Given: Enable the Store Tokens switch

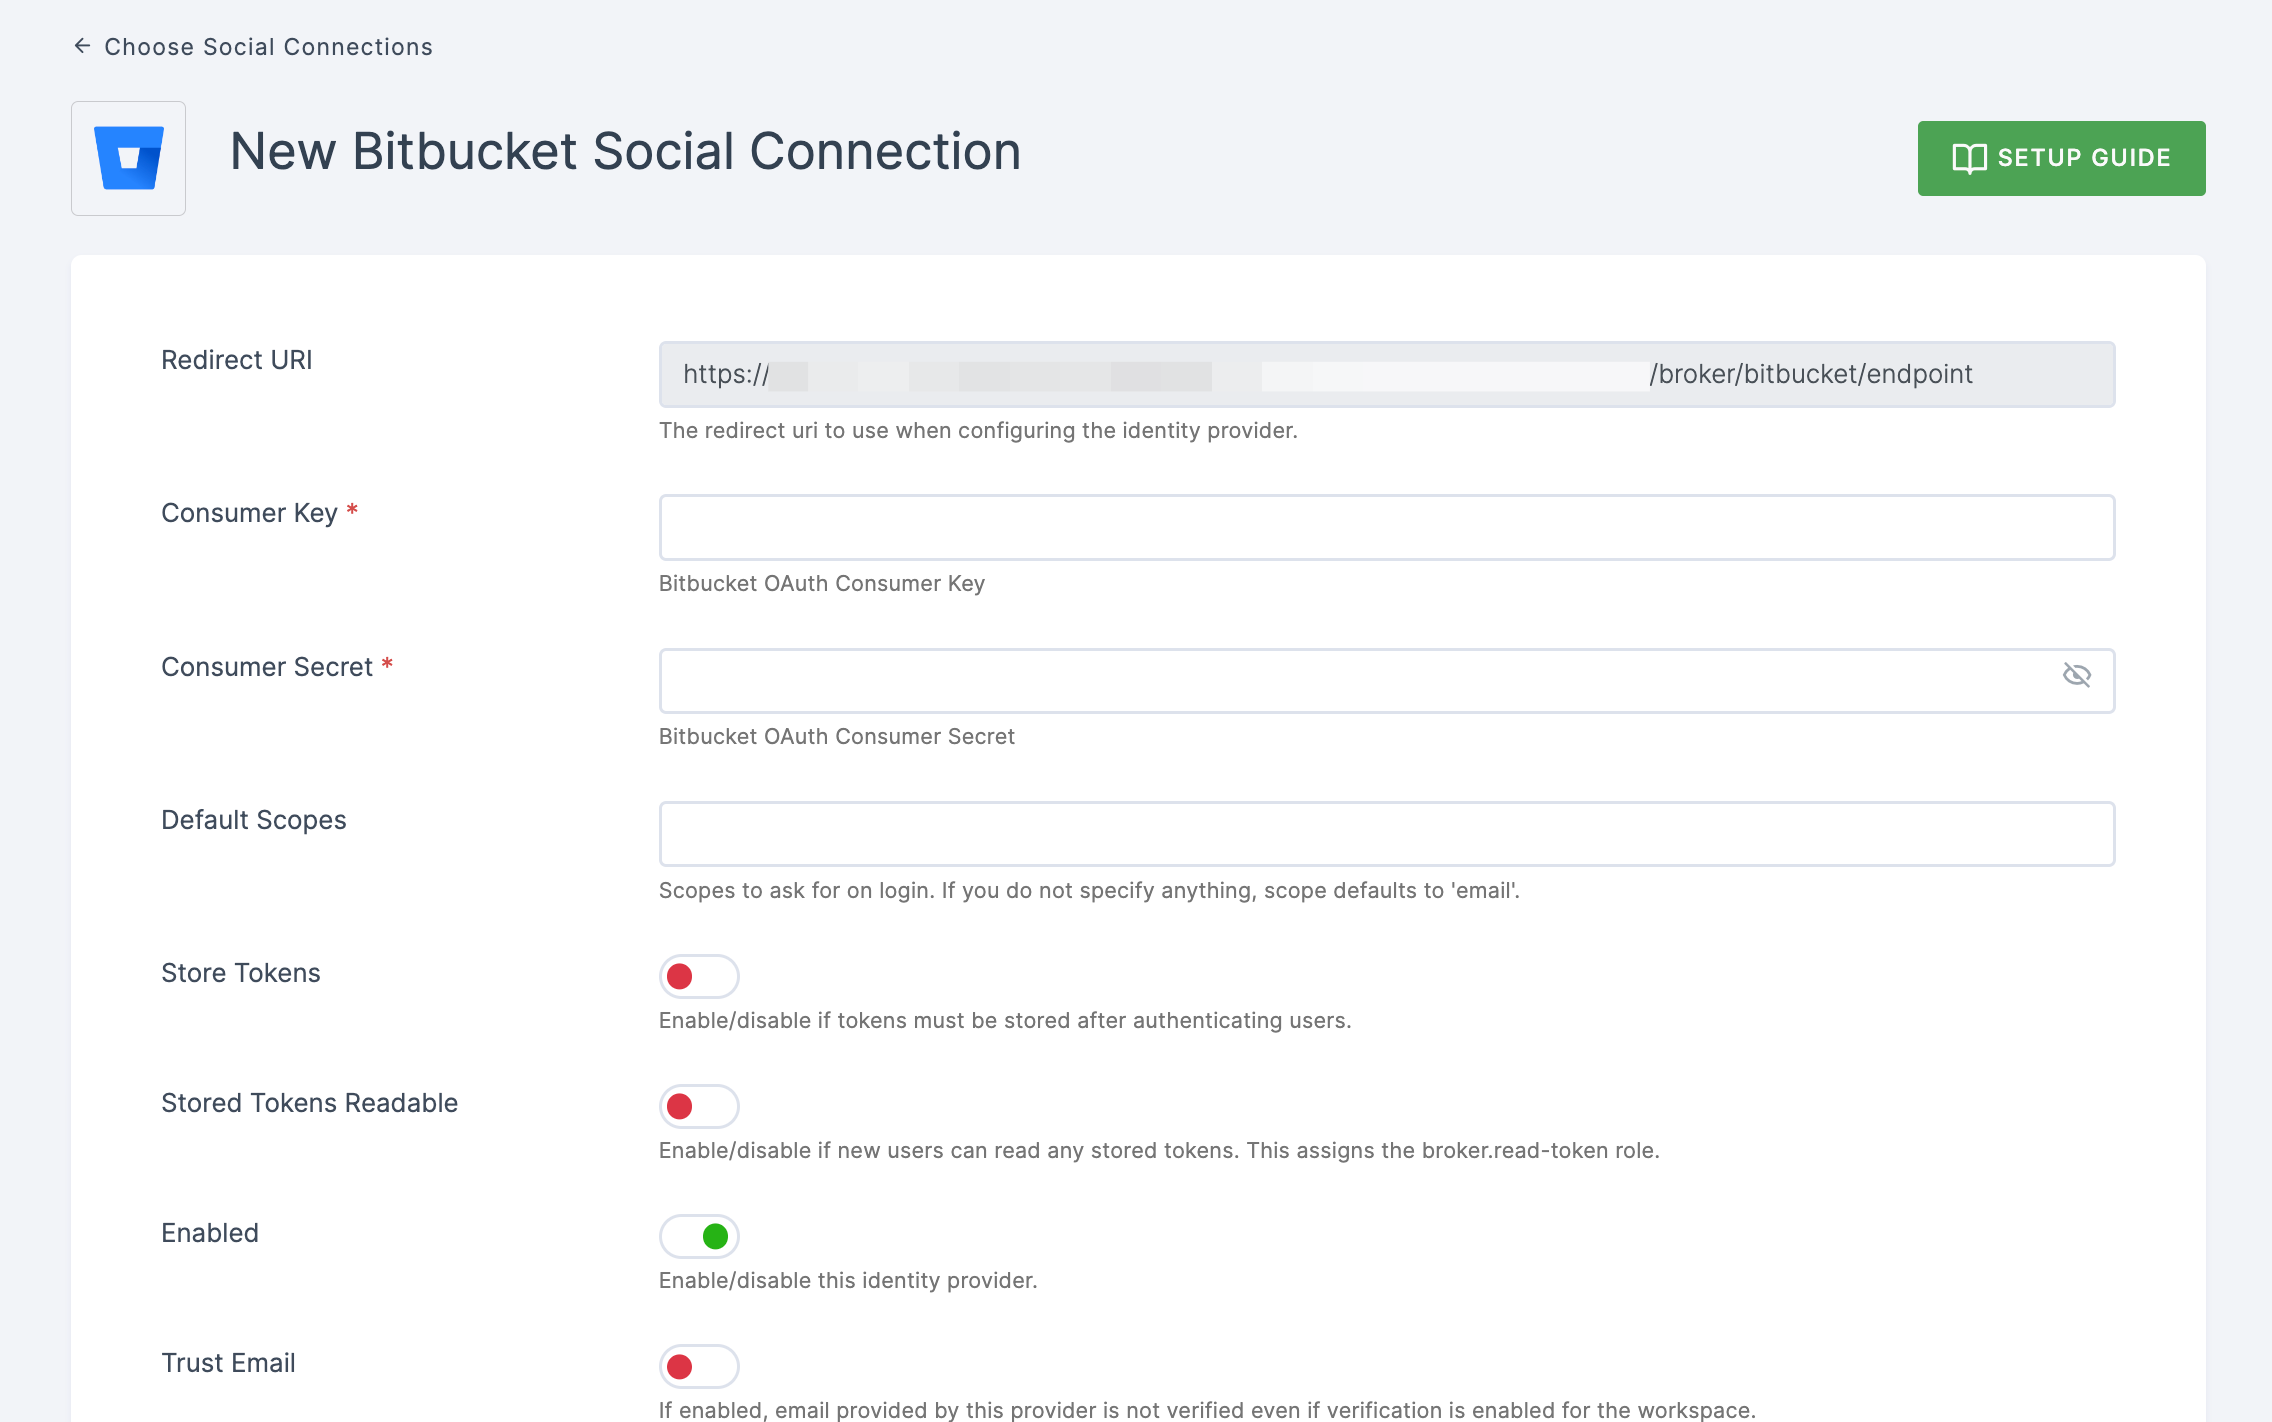Looking at the screenshot, I should click(699, 976).
